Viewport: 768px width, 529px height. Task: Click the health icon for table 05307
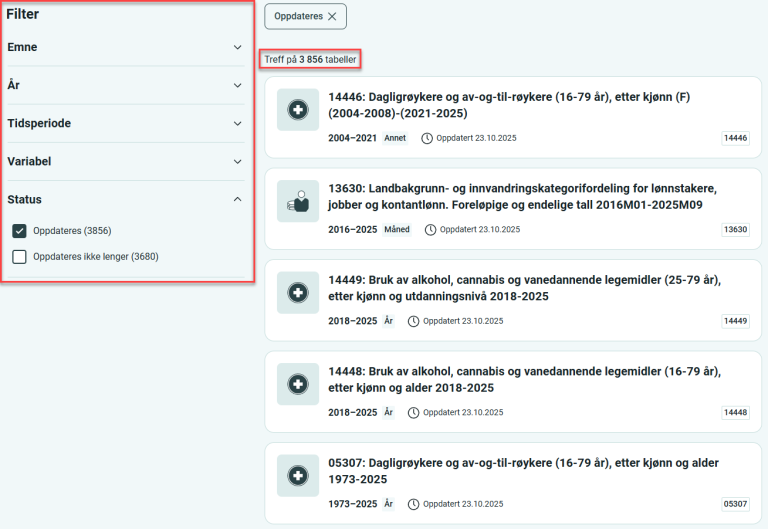click(298, 476)
